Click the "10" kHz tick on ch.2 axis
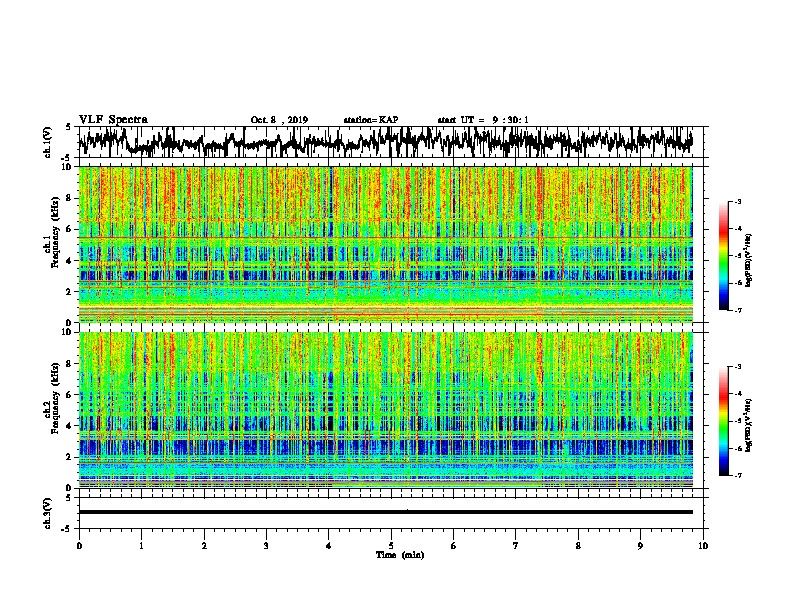 click(x=67, y=332)
